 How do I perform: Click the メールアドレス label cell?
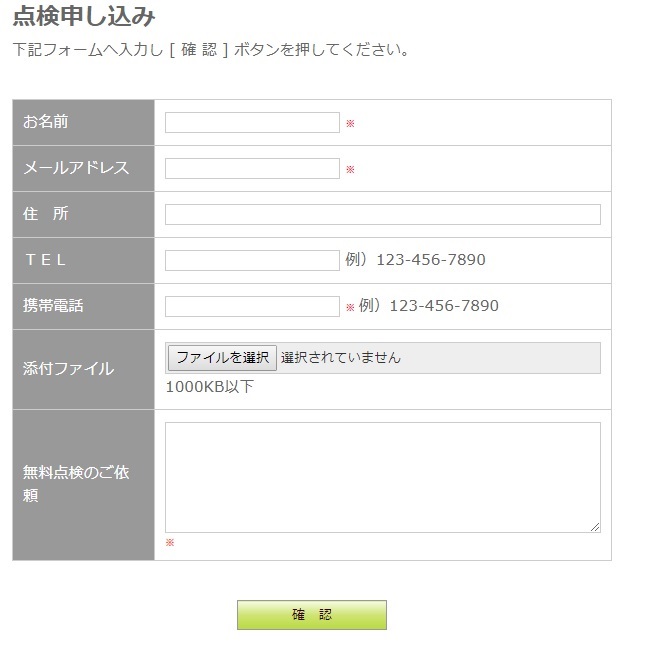[x=83, y=168]
